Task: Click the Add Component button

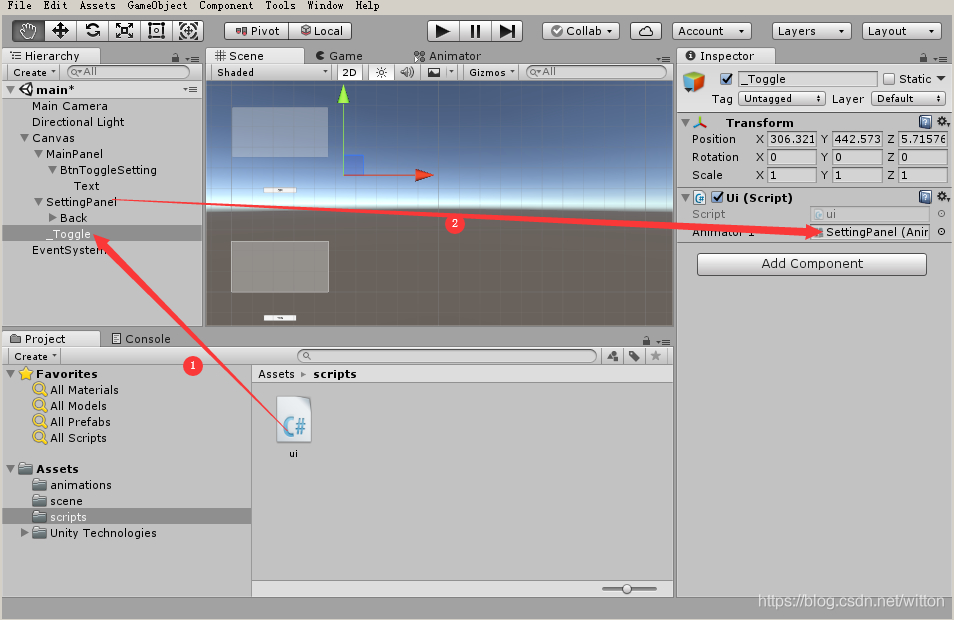Action: tap(812, 263)
